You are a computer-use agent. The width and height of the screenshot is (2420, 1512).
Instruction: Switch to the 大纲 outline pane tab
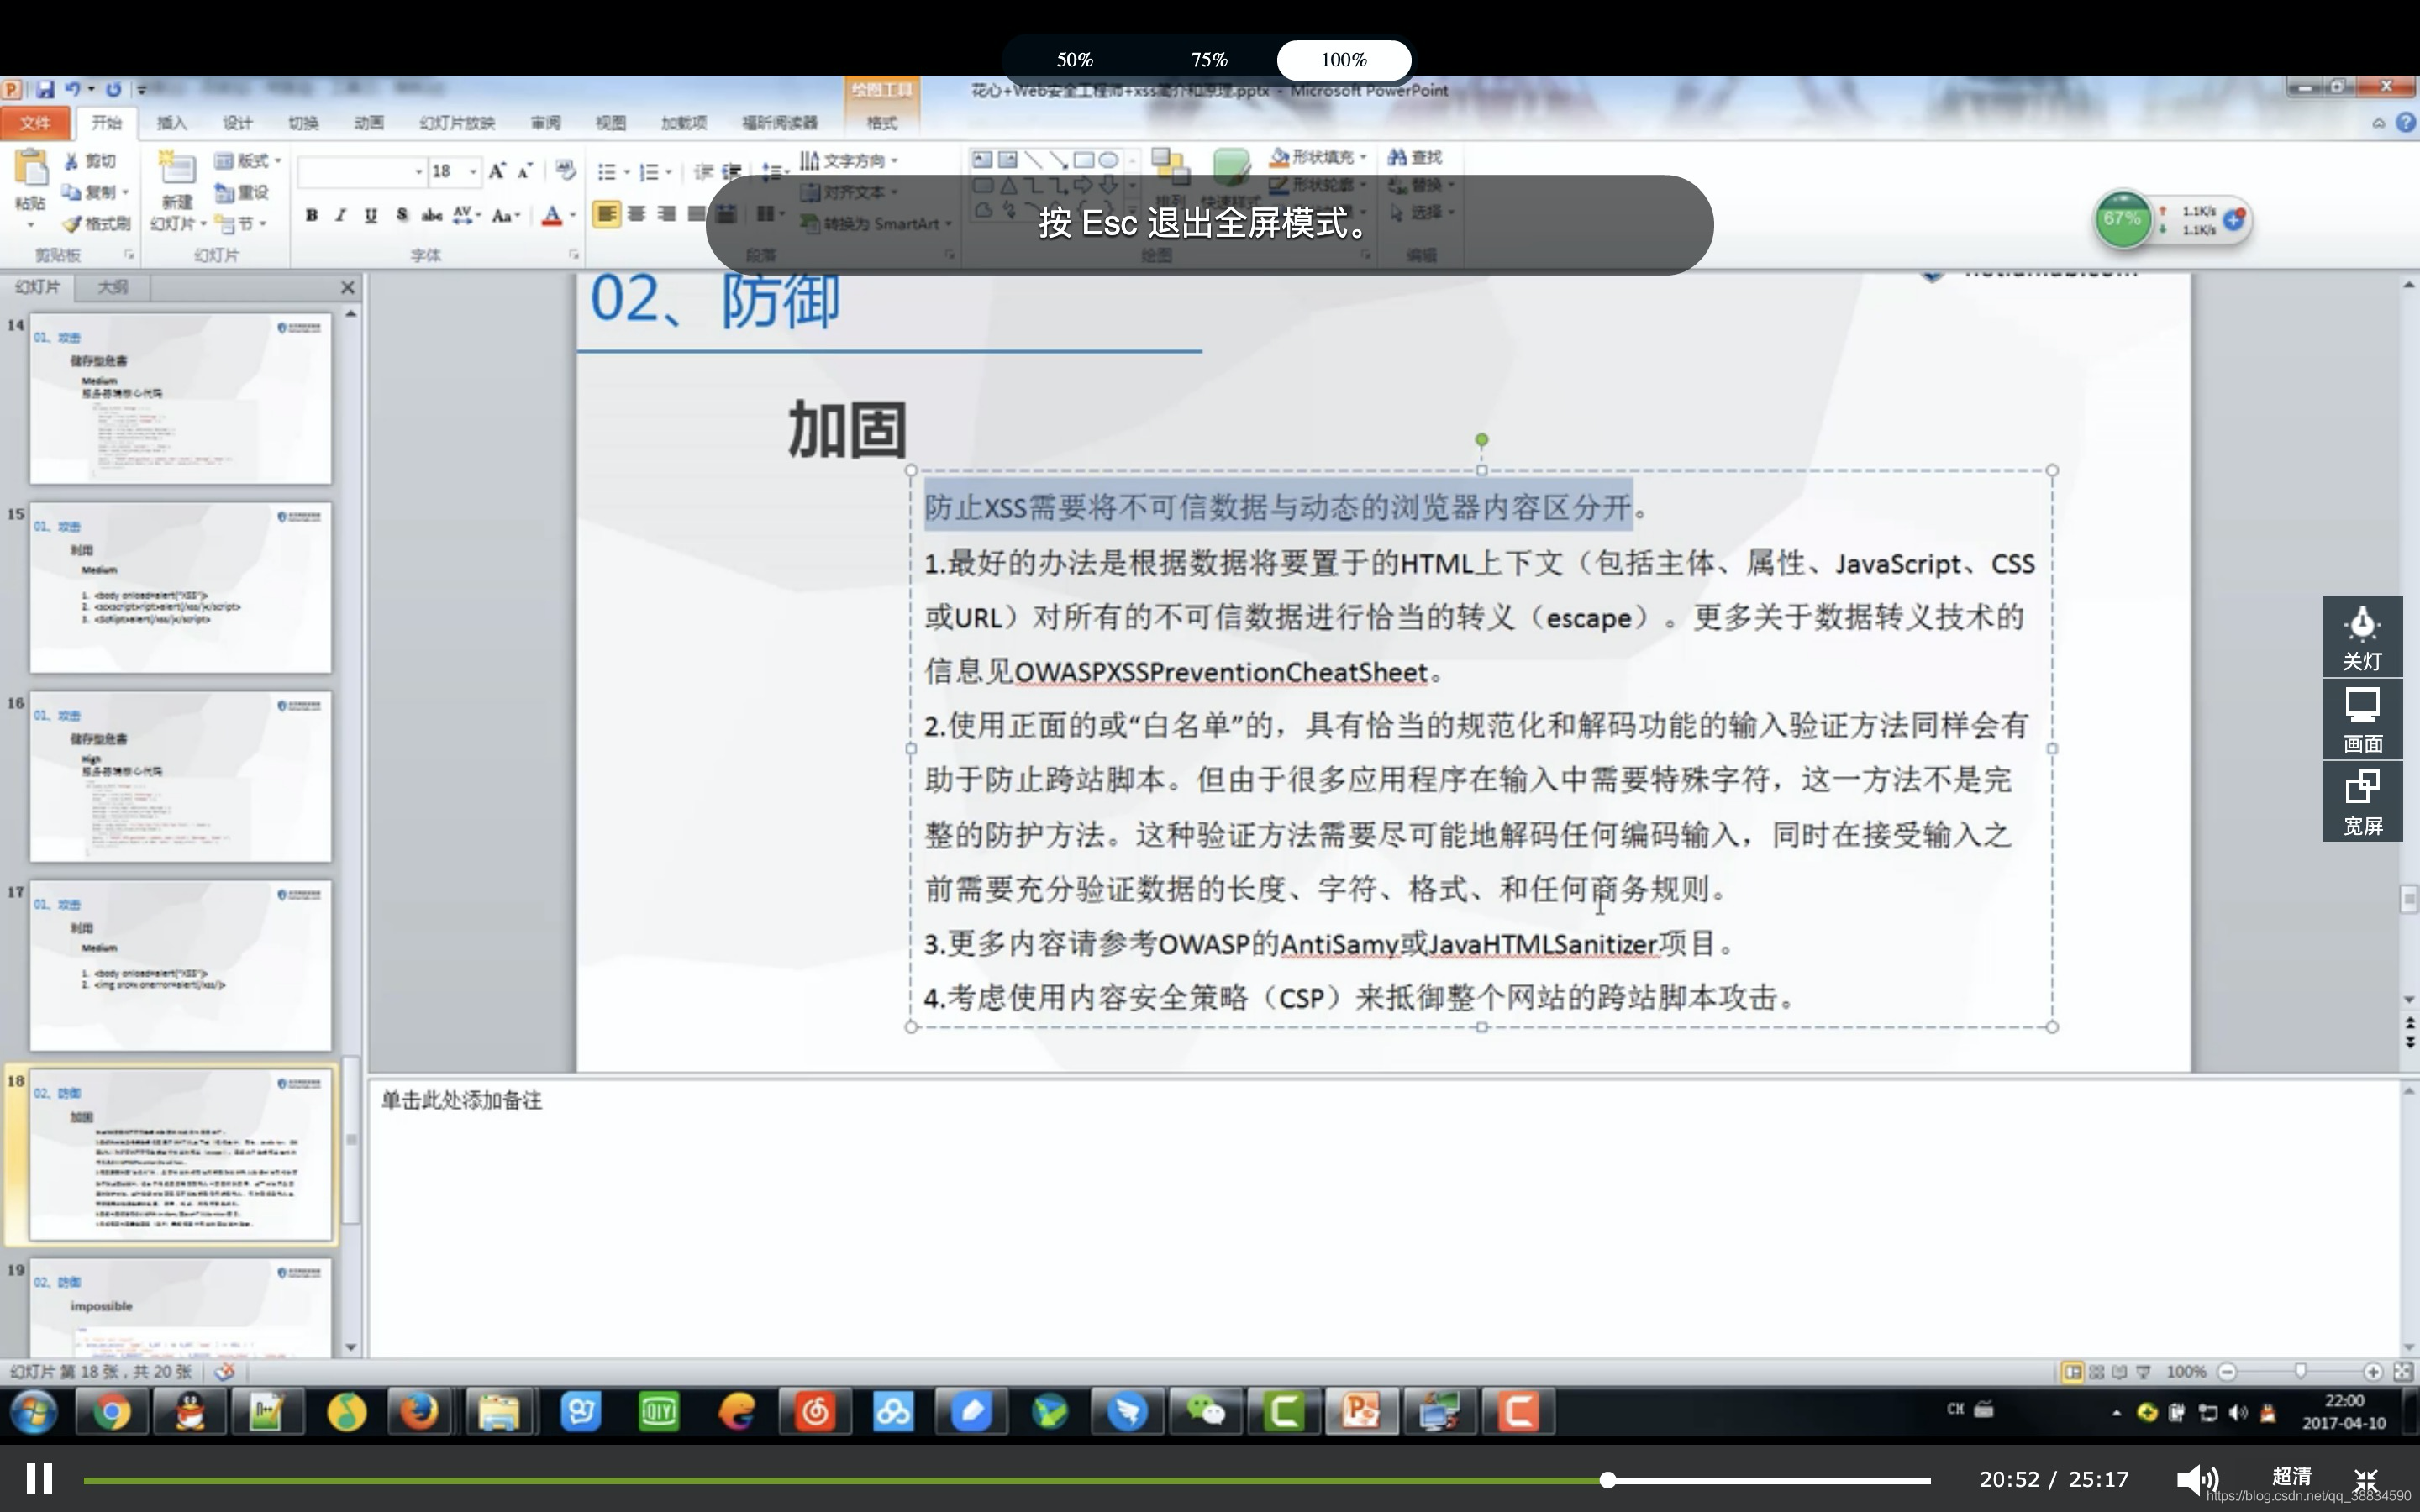[x=113, y=287]
